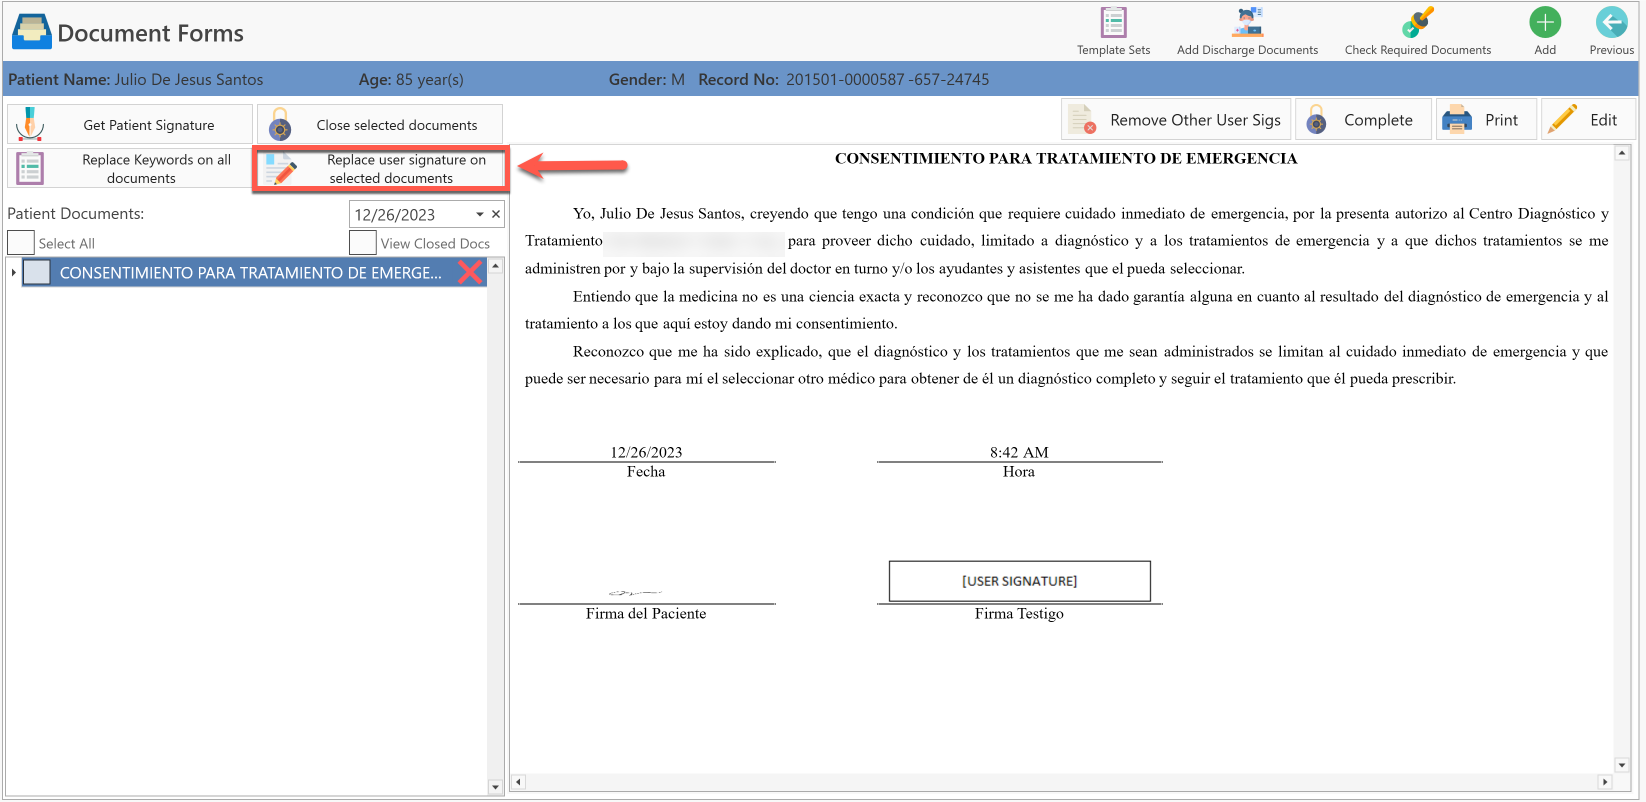1646x802 pixels.
Task: Click Remove Other User Sigs
Action: coord(1176,120)
